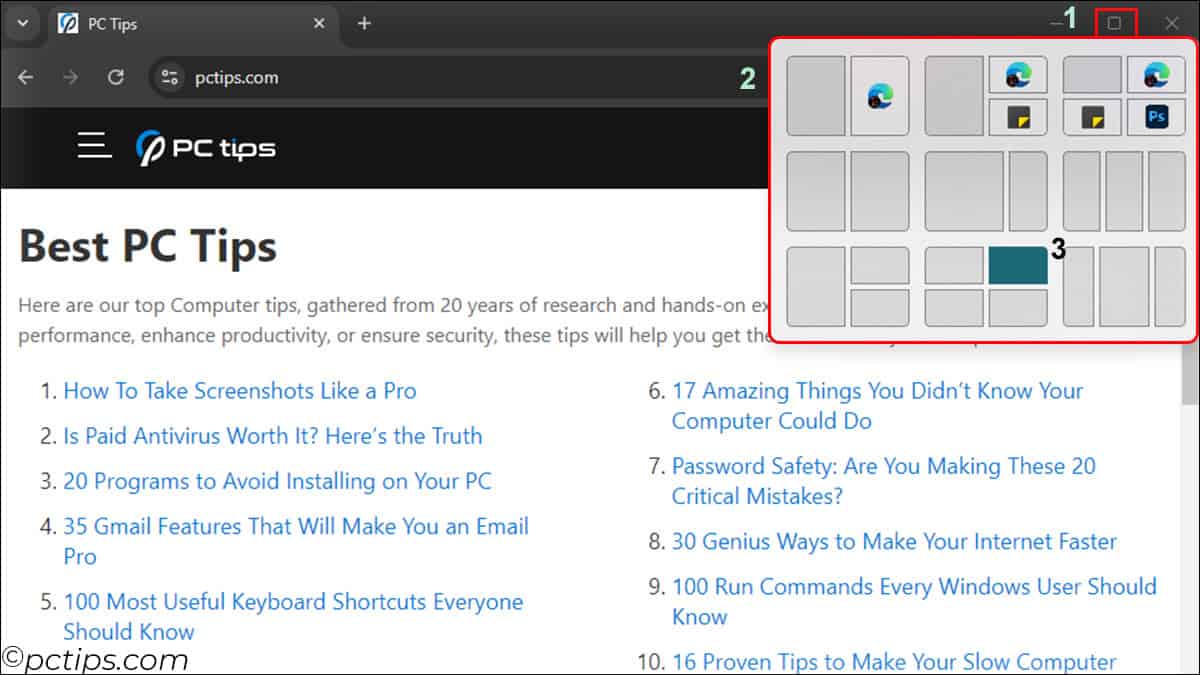Open '30 Genius Ways to Make Your Internet Faster'
The image size is (1200, 675).
coord(895,541)
